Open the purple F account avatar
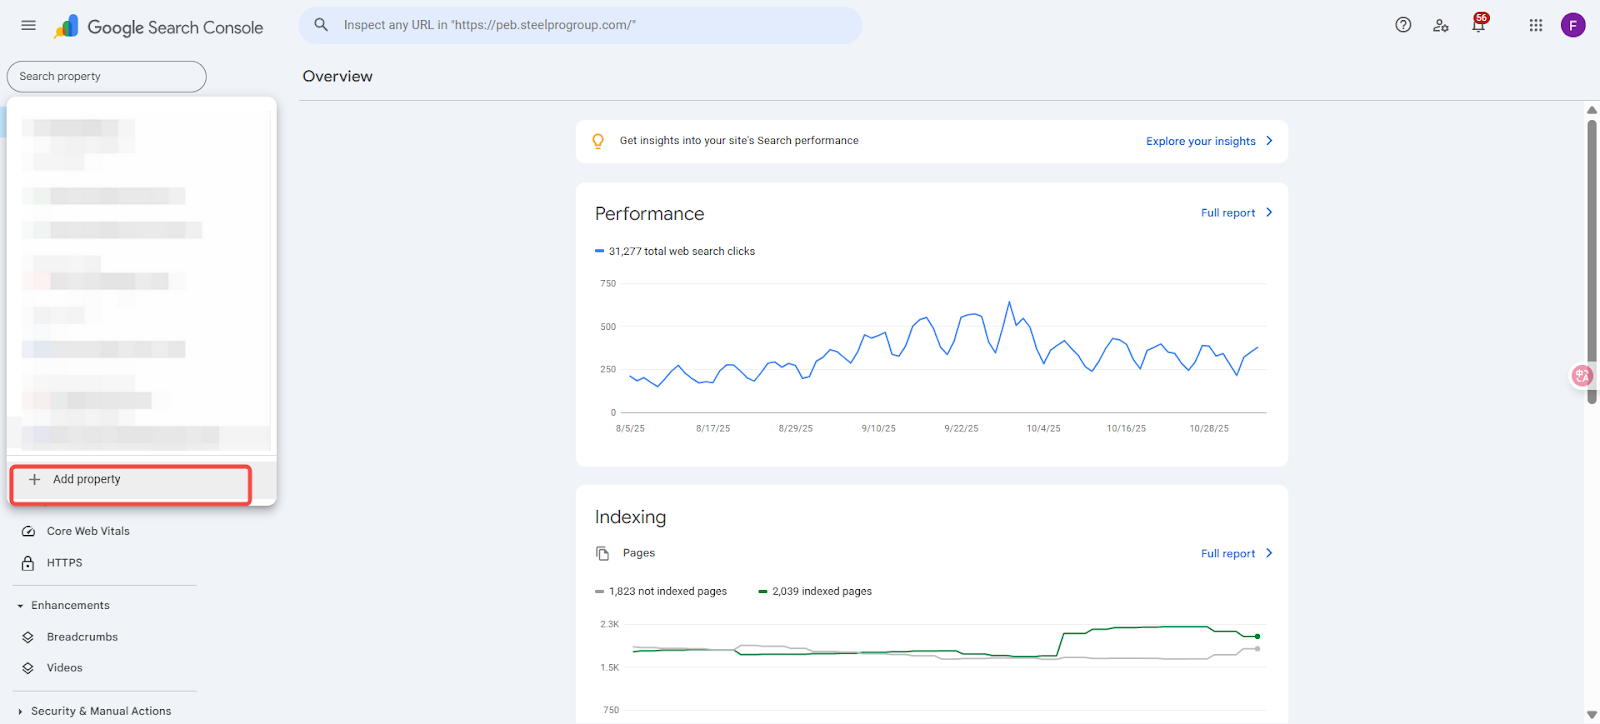 pyautogui.click(x=1573, y=25)
